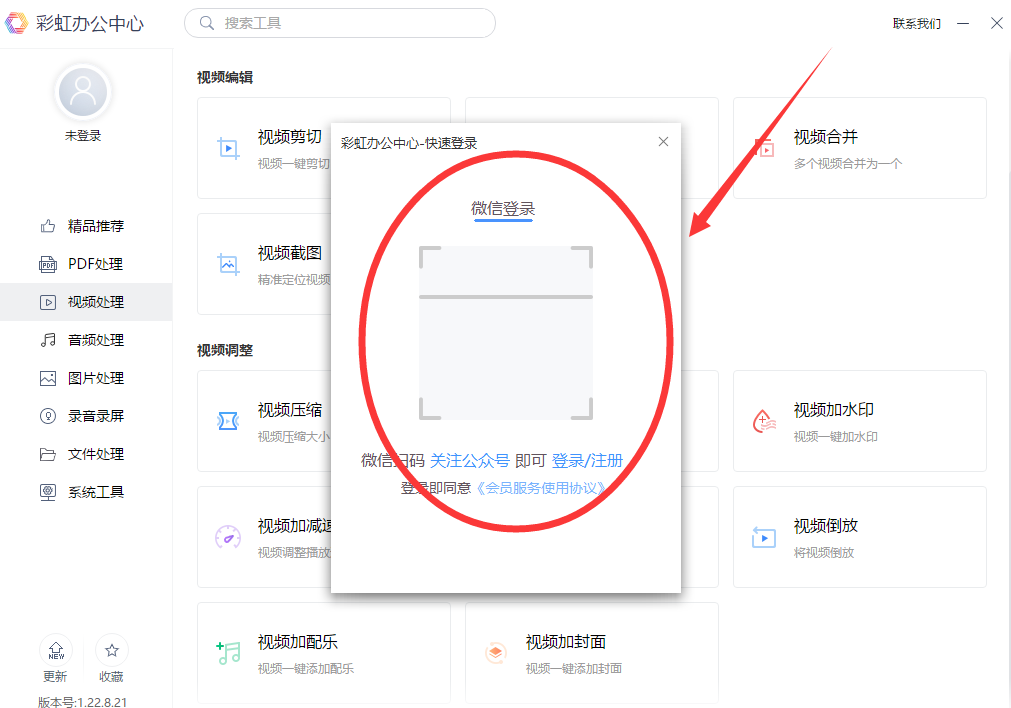Click the WeChat QR code area
This screenshot has width=1011, height=708.
[506, 333]
